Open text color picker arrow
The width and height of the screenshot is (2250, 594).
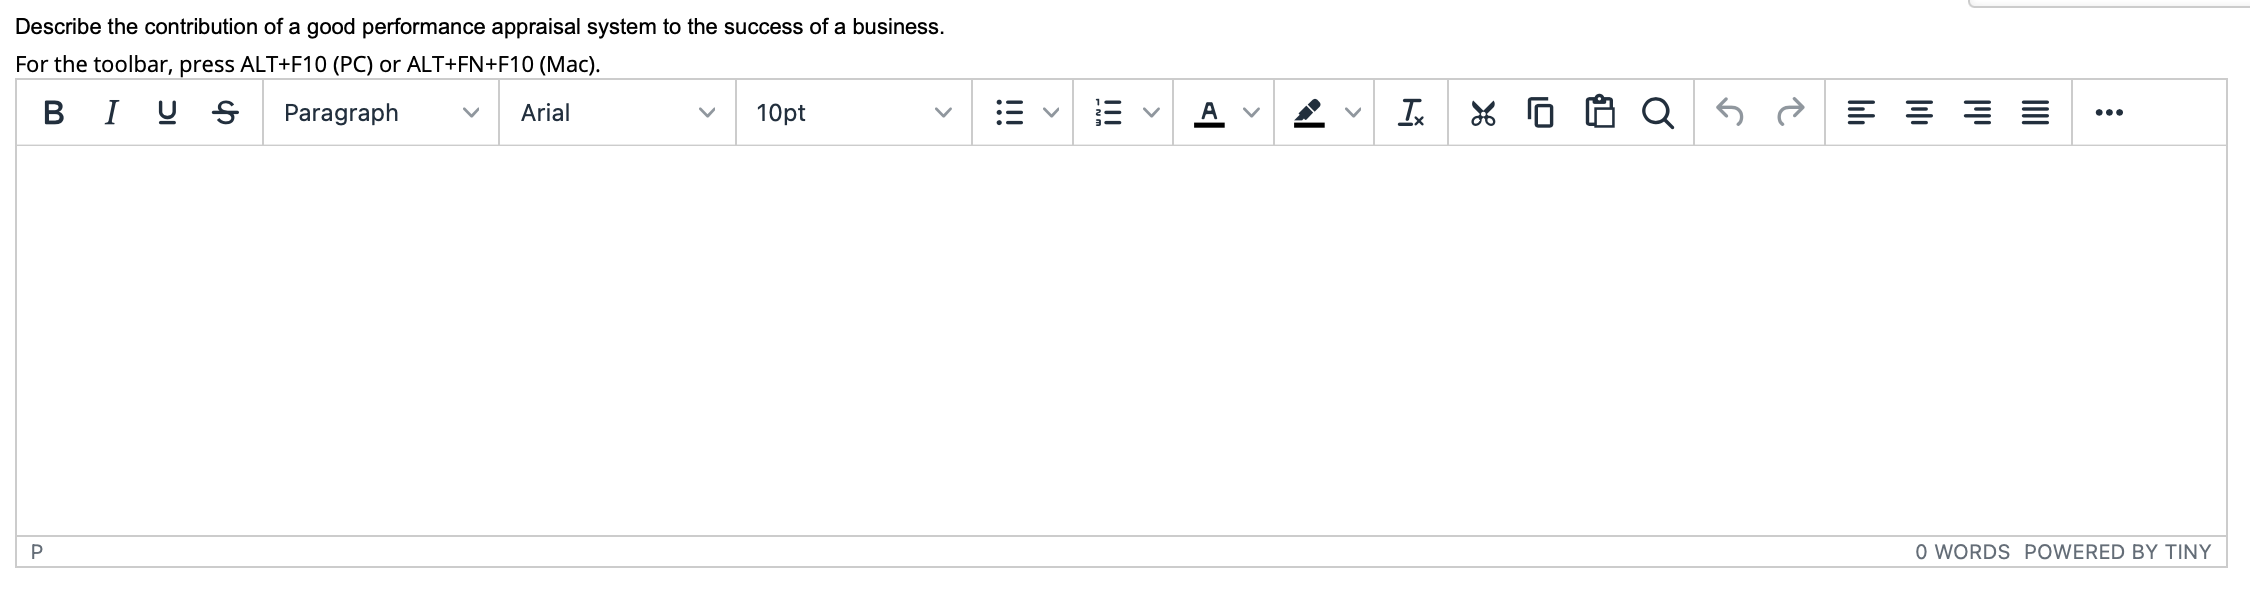[1251, 113]
